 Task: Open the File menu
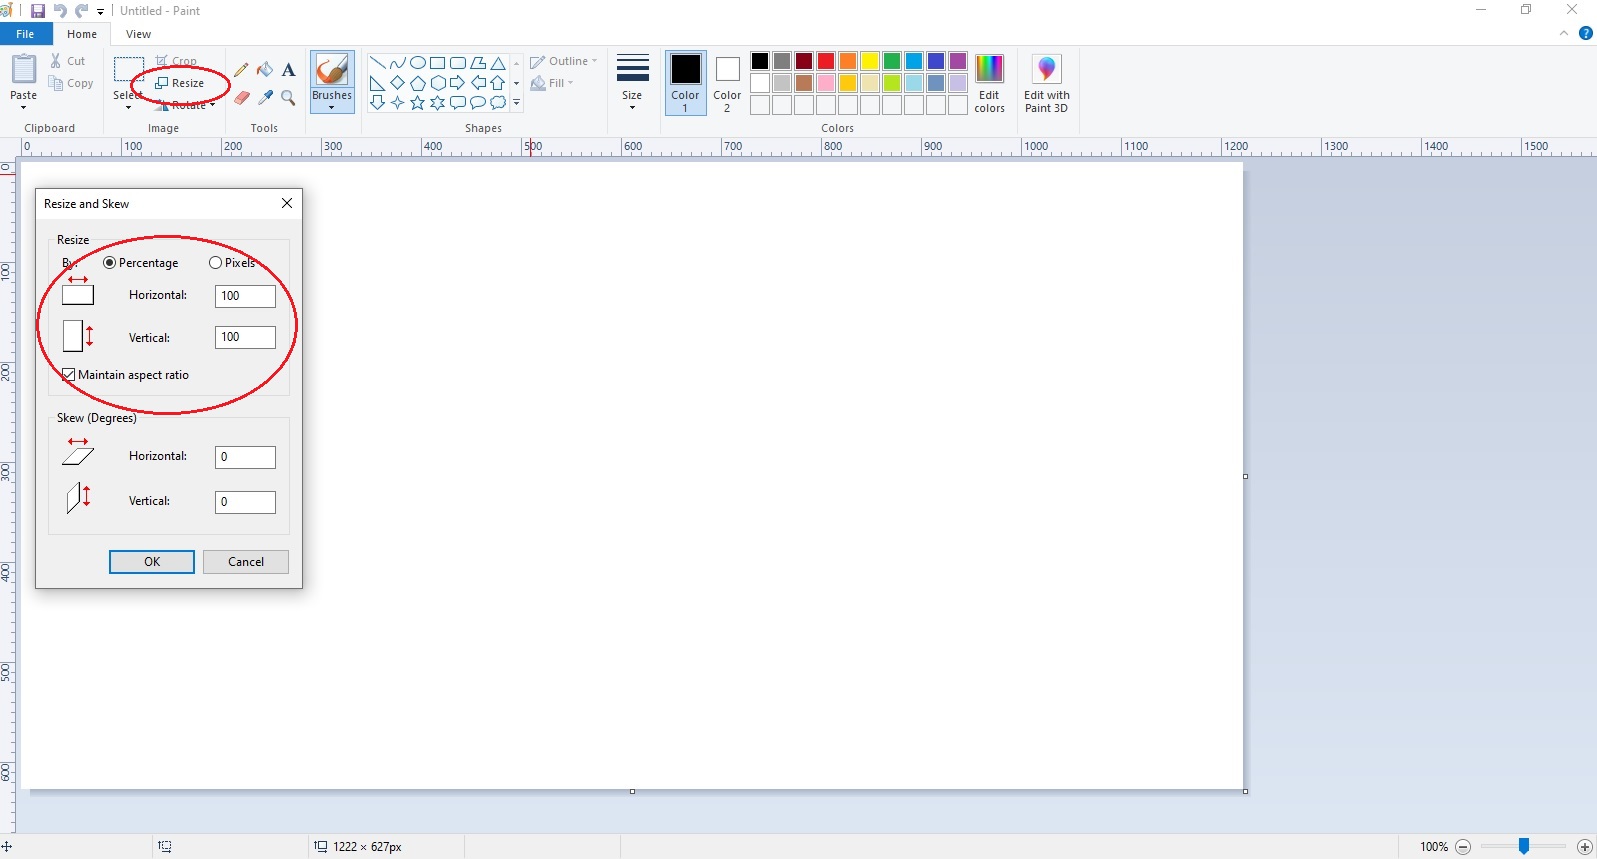[25, 34]
